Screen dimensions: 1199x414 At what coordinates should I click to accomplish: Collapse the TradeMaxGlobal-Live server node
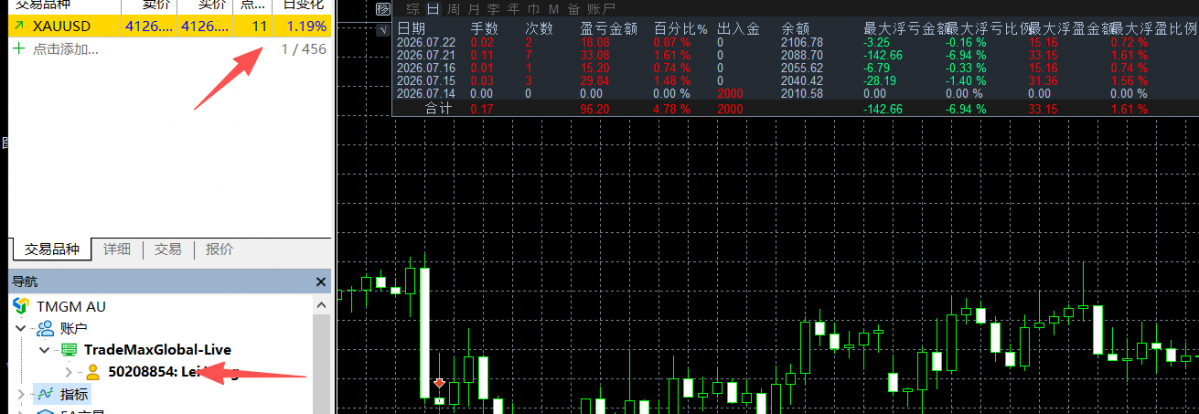[45, 350]
